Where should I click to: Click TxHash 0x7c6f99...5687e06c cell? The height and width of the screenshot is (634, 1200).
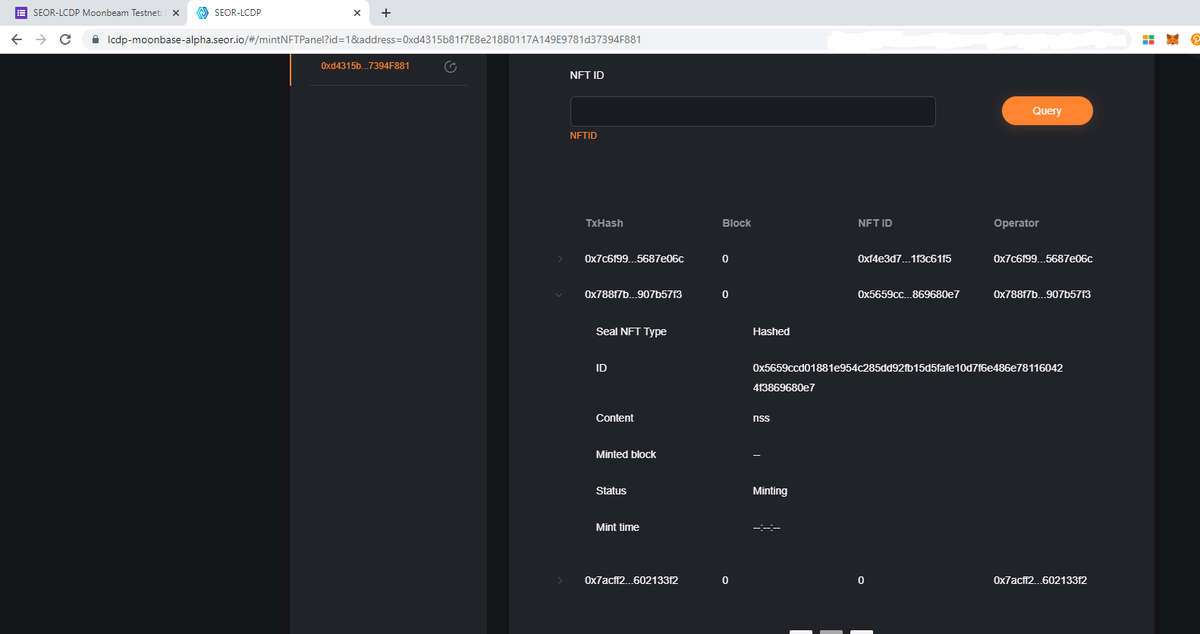point(634,259)
